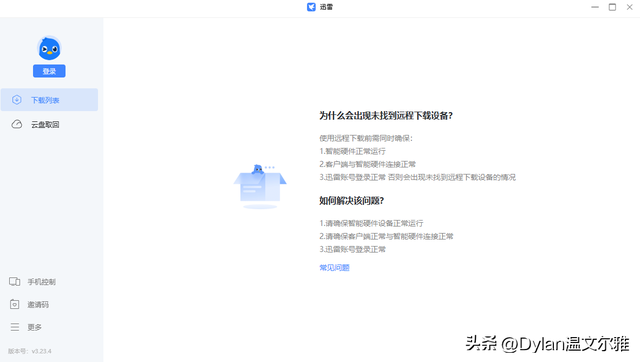The height and width of the screenshot is (362, 640).
Task: Click the 云盘取回 cloud icon
Action: click(17, 124)
